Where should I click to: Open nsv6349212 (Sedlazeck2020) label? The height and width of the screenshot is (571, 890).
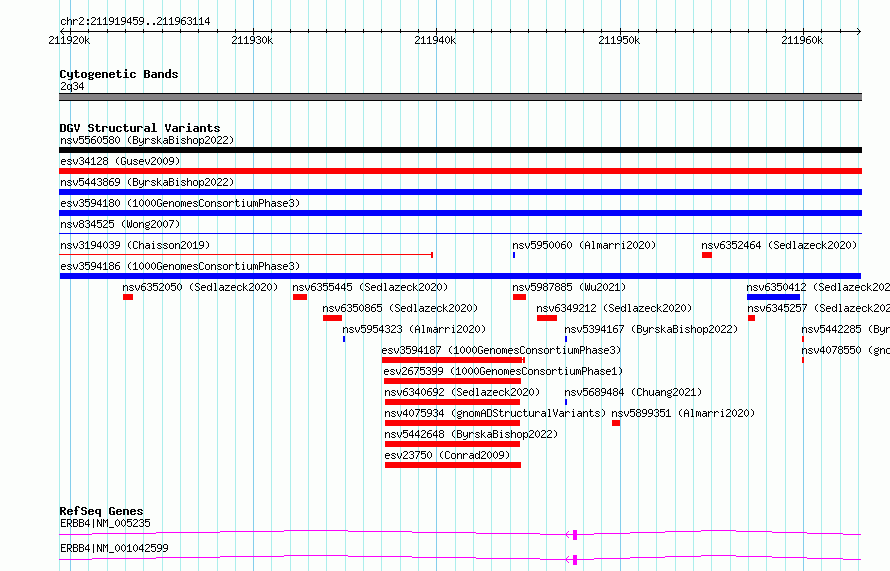tap(614, 308)
